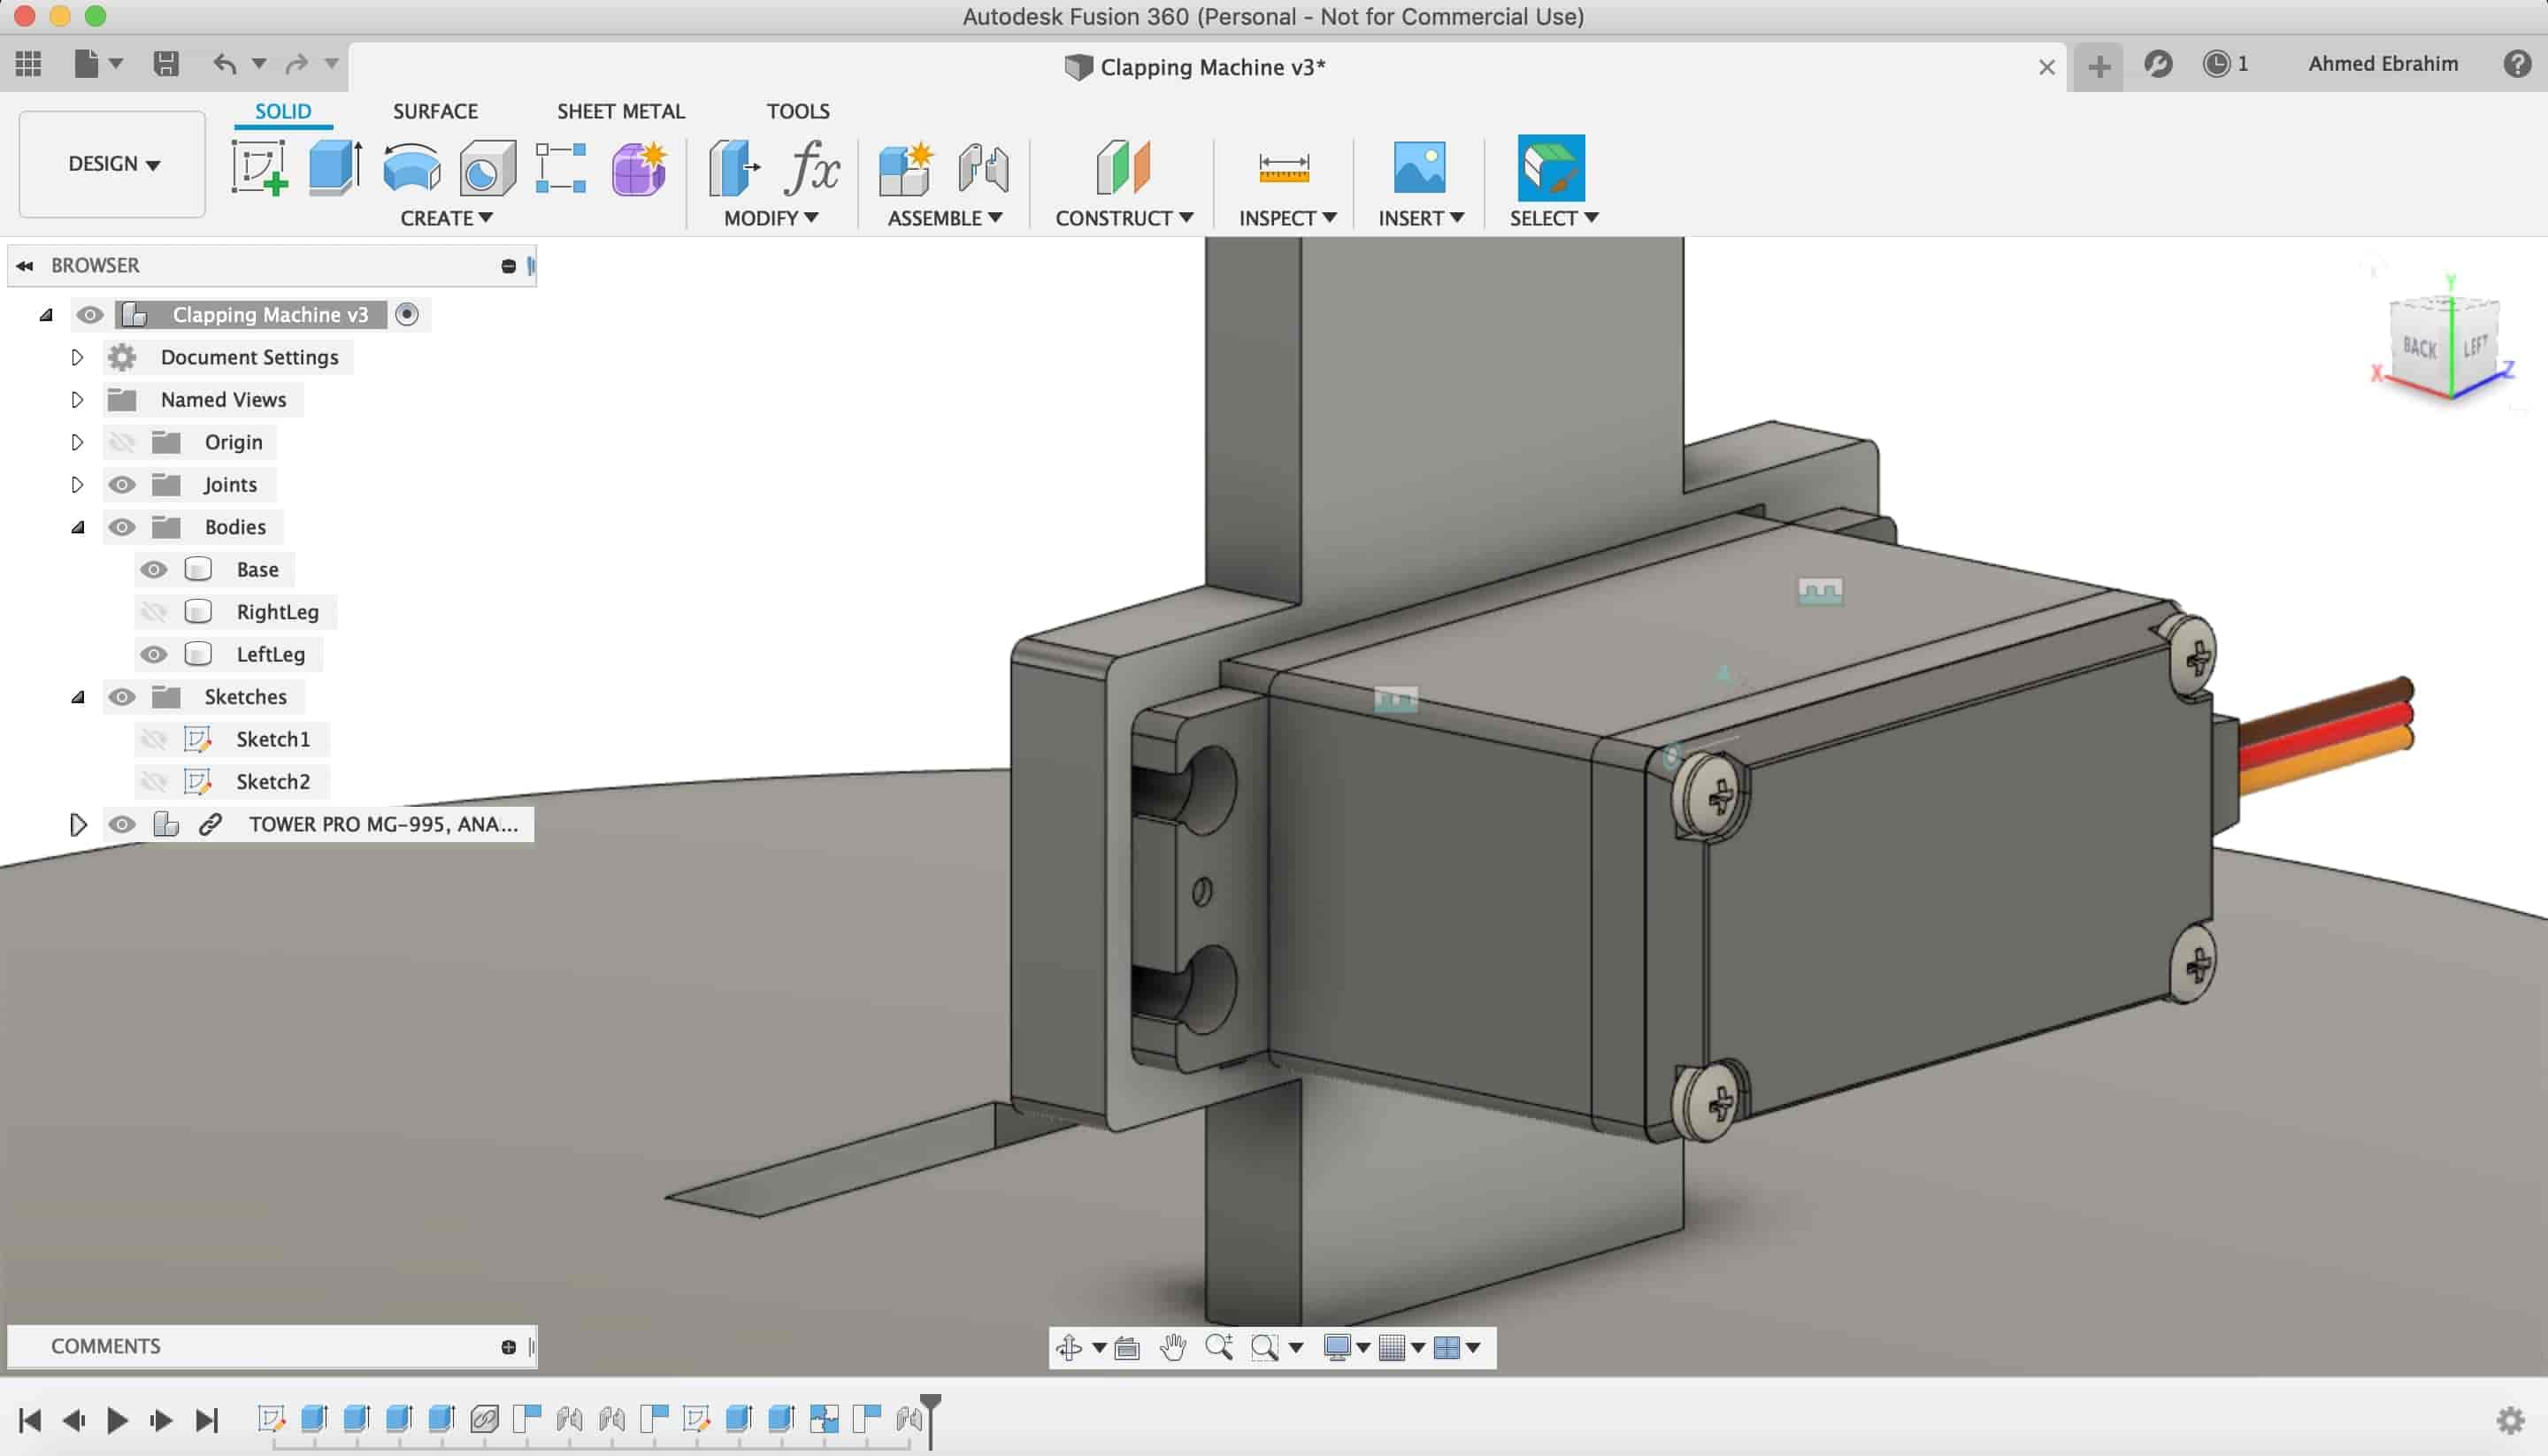Open the MODIFY dropdown menu
The width and height of the screenshot is (2548, 1456).
(x=771, y=218)
